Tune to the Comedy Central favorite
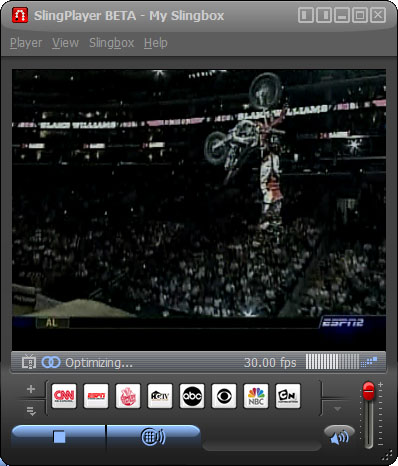This screenshot has width=398, height=466. 128,396
